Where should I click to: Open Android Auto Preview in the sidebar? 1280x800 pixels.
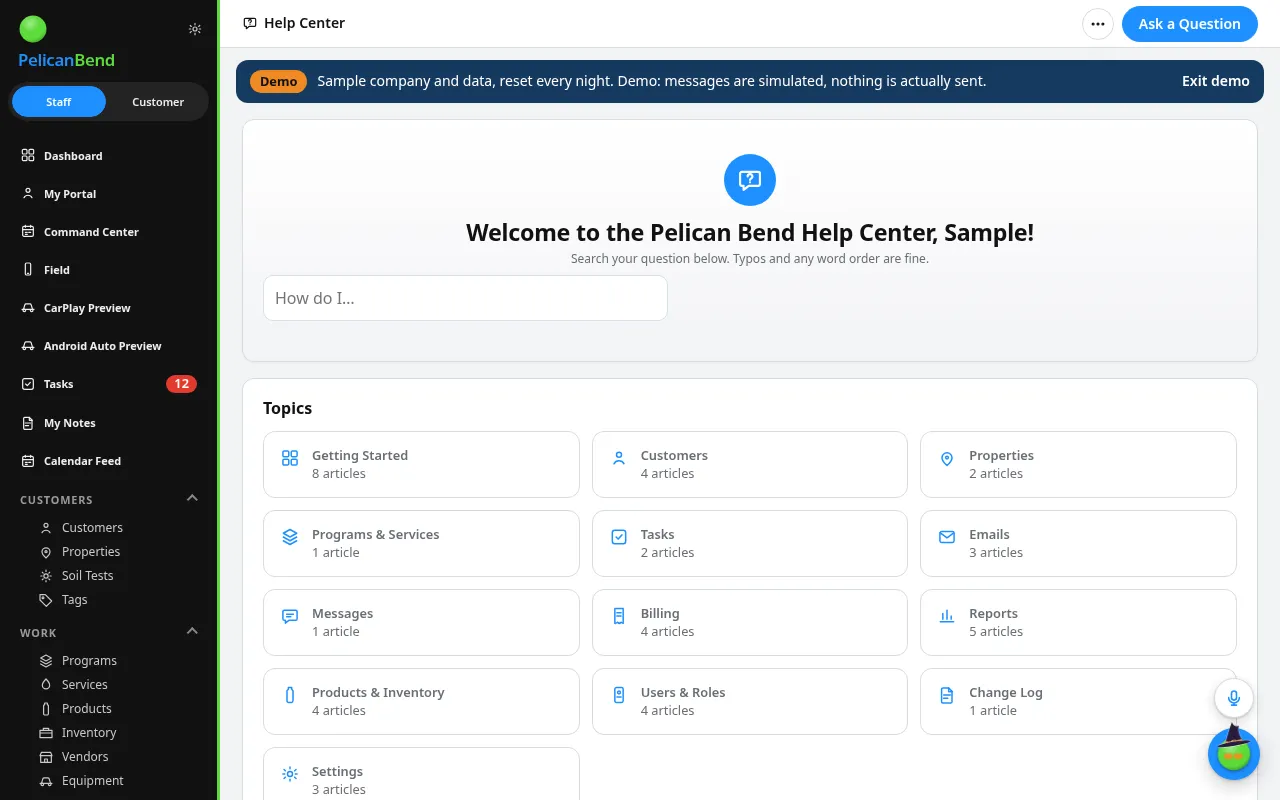pyautogui.click(x=109, y=346)
